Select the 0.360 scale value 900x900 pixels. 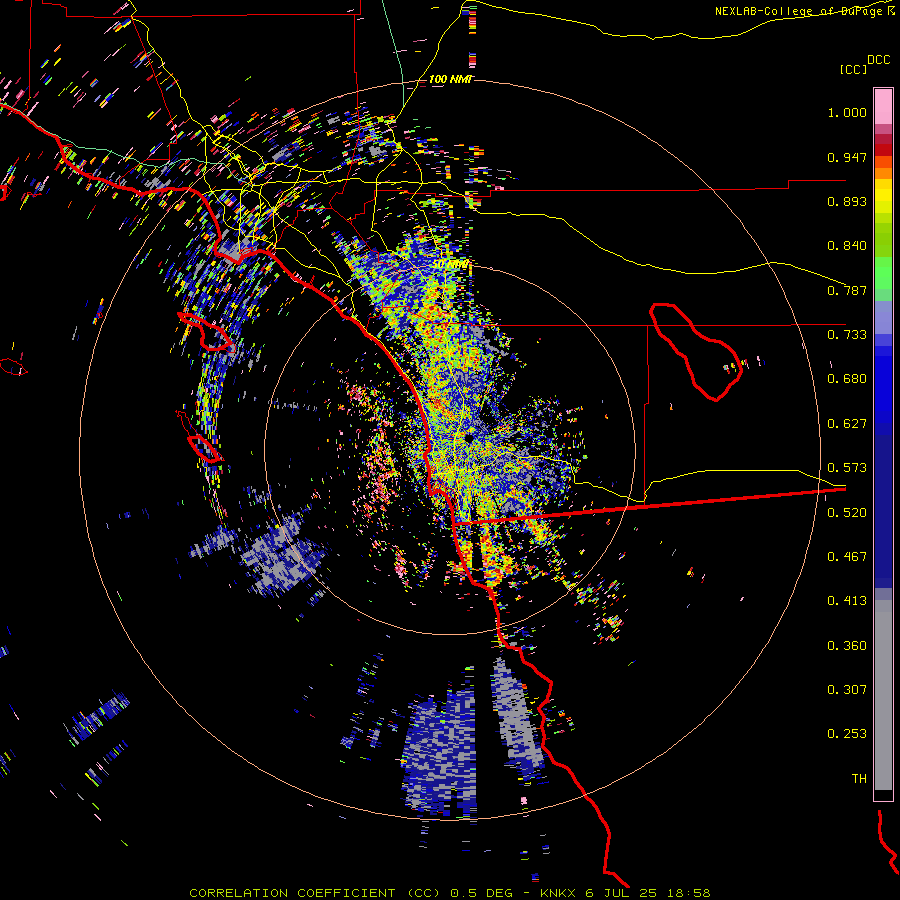[847, 646]
